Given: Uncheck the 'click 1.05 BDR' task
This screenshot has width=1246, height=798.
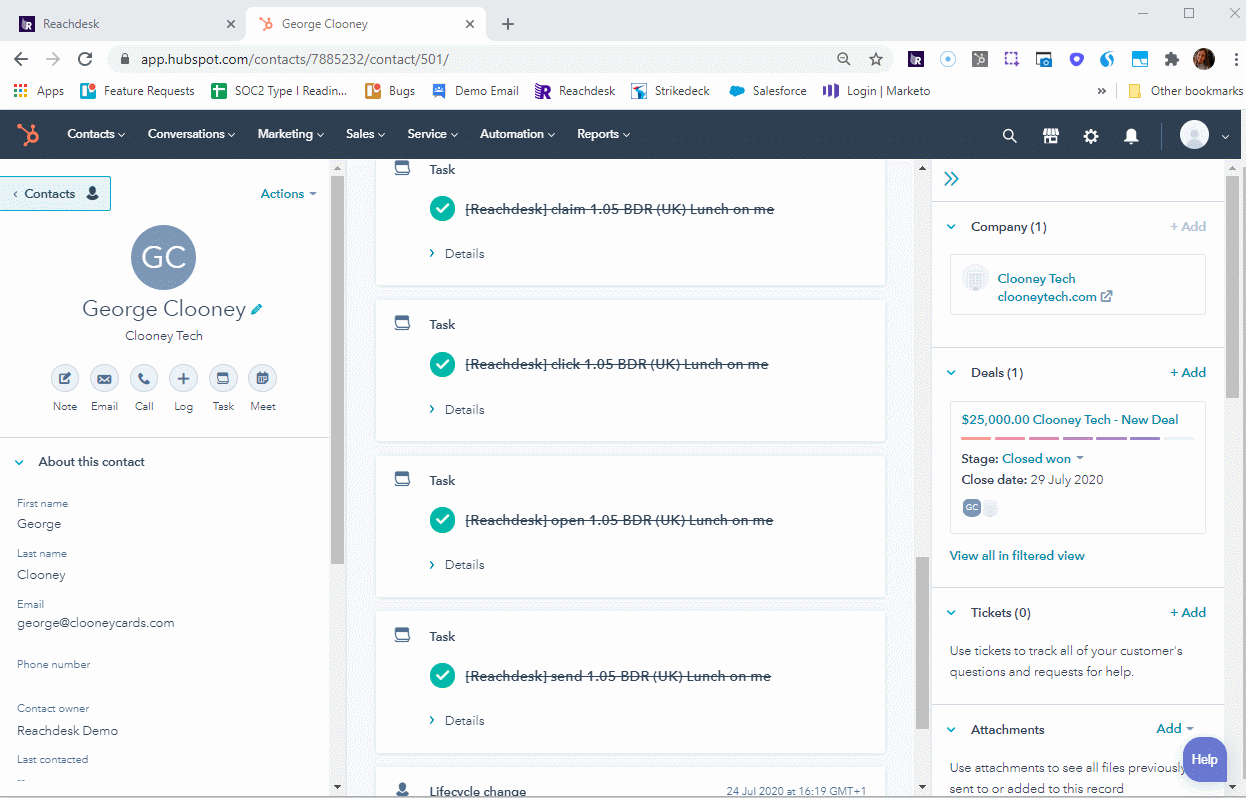Looking at the screenshot, I should click(x=442, y=364).
